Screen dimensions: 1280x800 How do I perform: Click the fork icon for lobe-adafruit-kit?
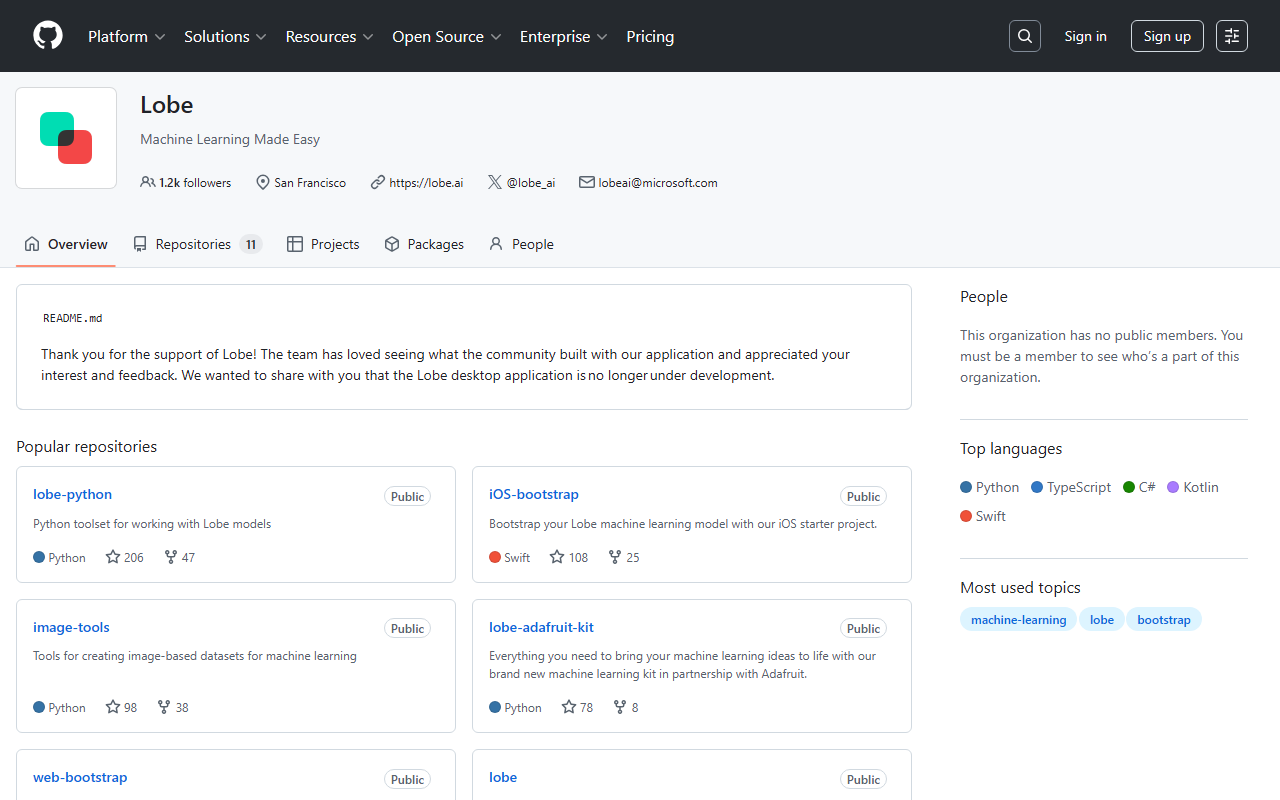pos(620,707)
